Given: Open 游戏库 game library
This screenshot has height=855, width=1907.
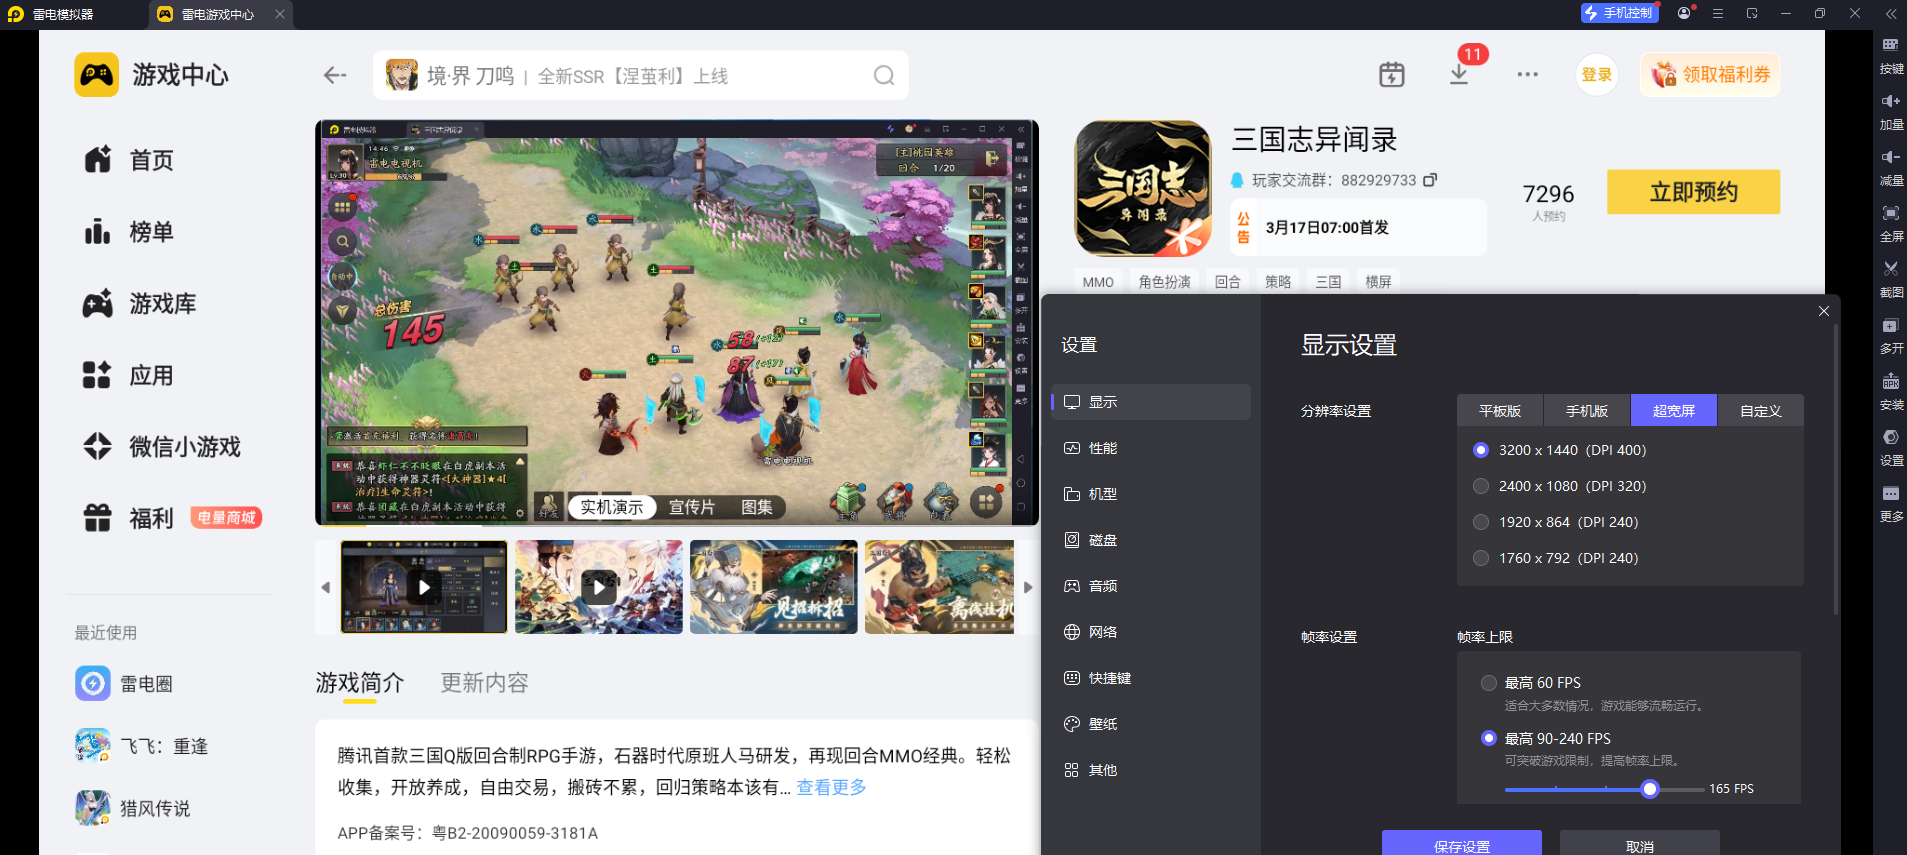Looking at the screenshot, I should click(x=140, y=304).
